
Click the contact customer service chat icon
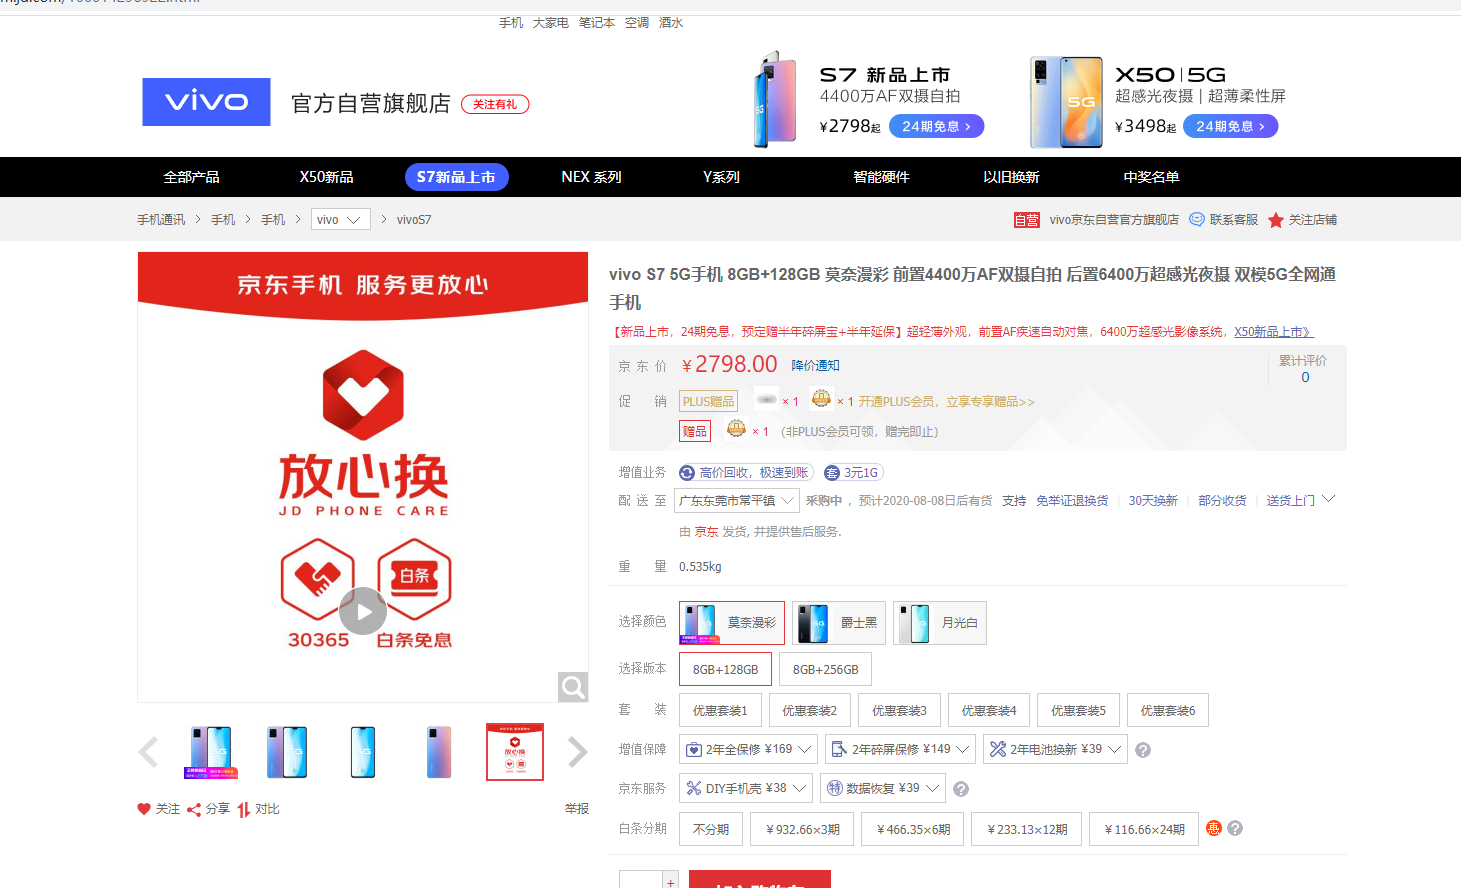pyautogui.click(x=1197, y=220)
